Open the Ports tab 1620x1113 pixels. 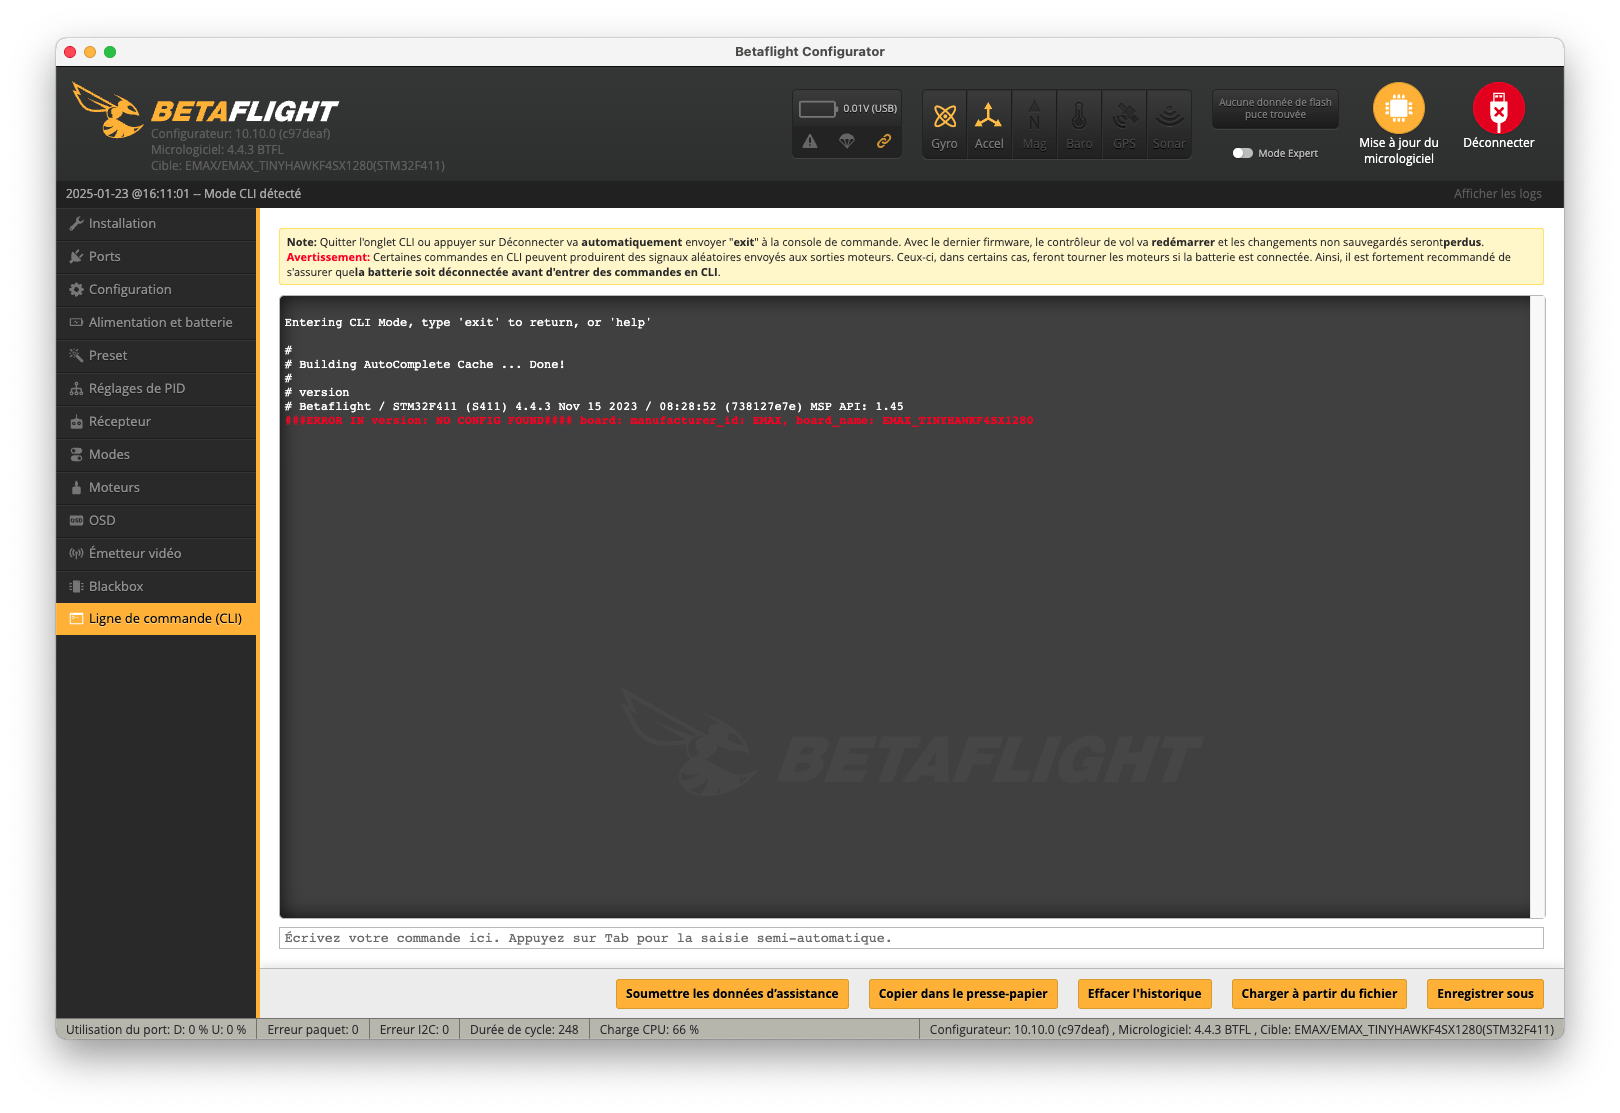pos(156,257)
